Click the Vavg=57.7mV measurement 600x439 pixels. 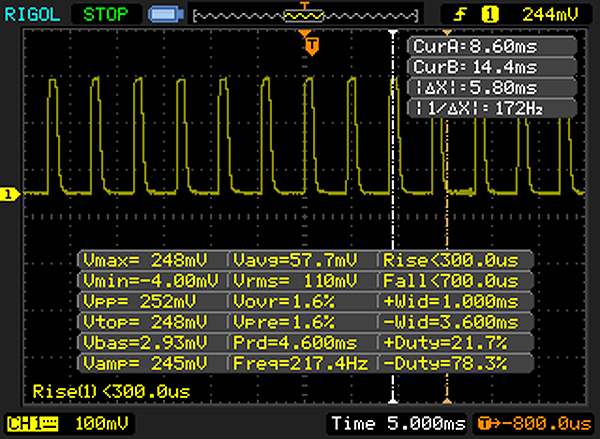(295, 260)
